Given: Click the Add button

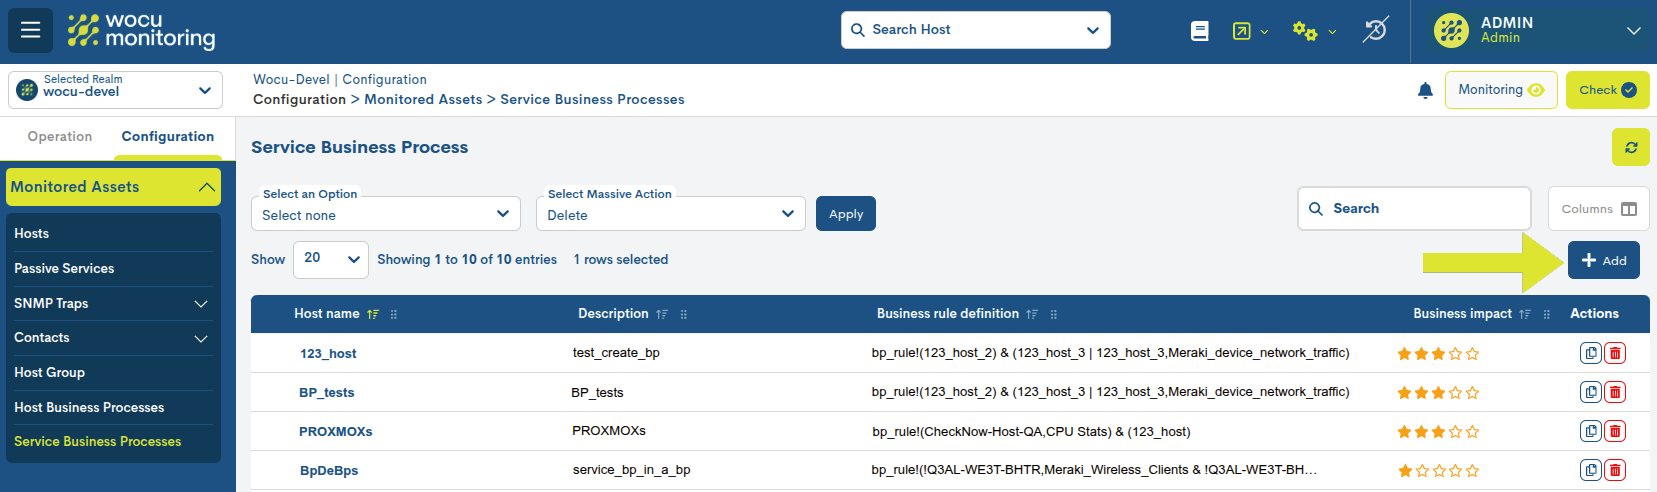Looking at the screenshot, I should pos(1604,260).
